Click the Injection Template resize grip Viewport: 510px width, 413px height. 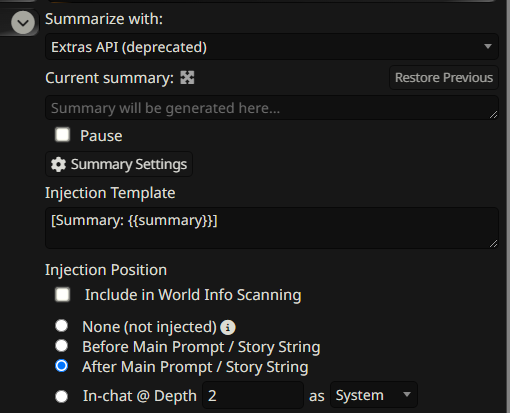tap(494, 244)
